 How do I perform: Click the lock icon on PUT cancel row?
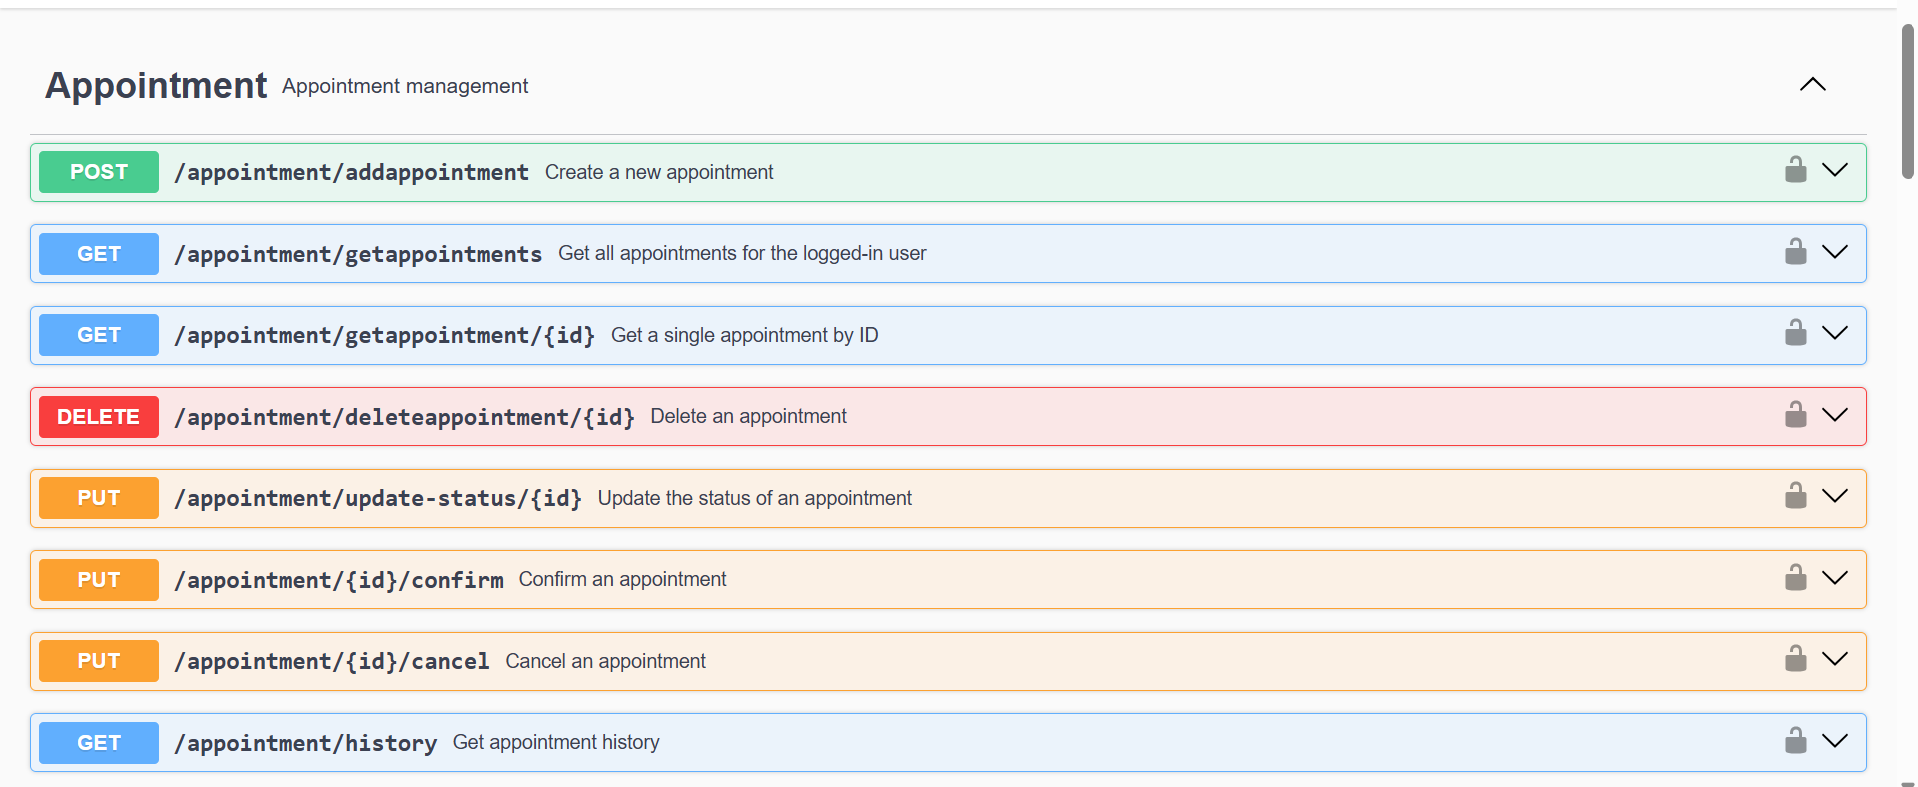tap(1795, 660)
